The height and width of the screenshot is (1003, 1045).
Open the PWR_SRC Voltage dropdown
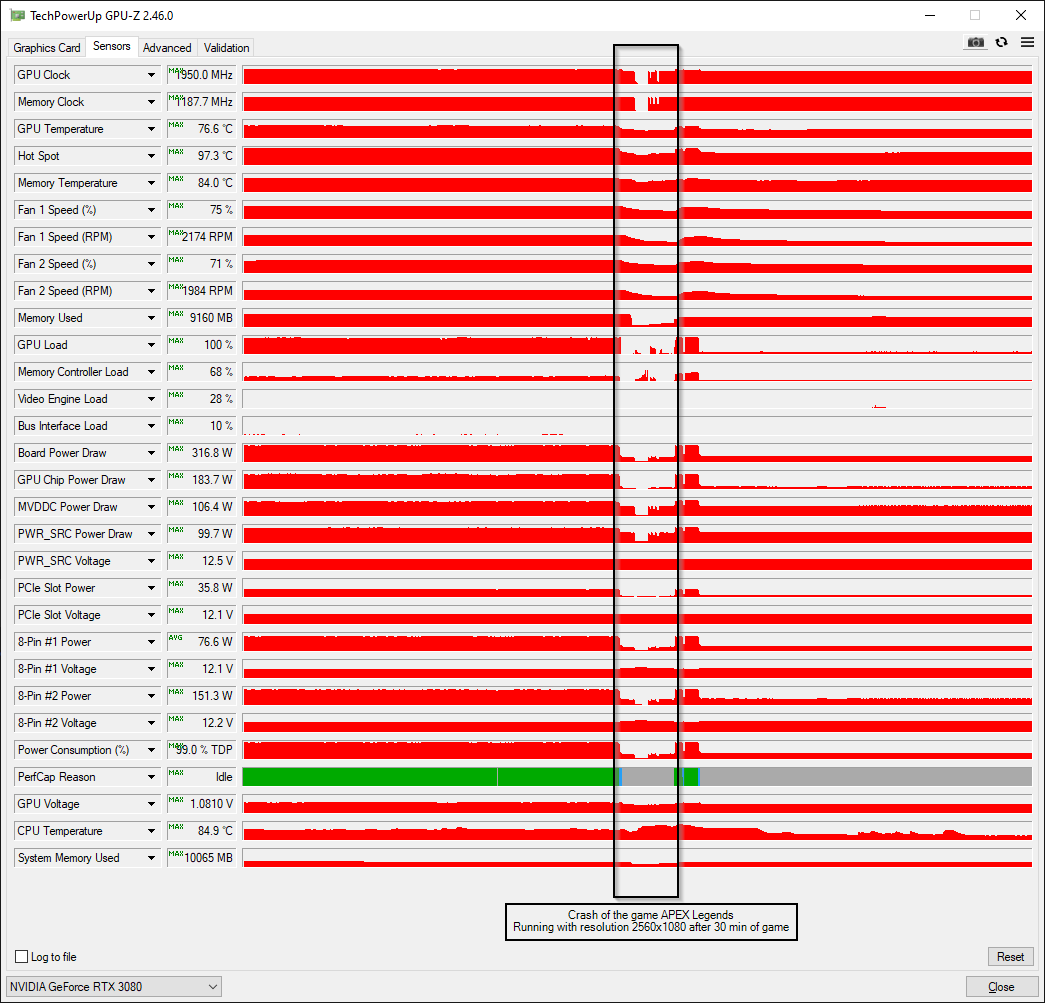coord(151,561)
